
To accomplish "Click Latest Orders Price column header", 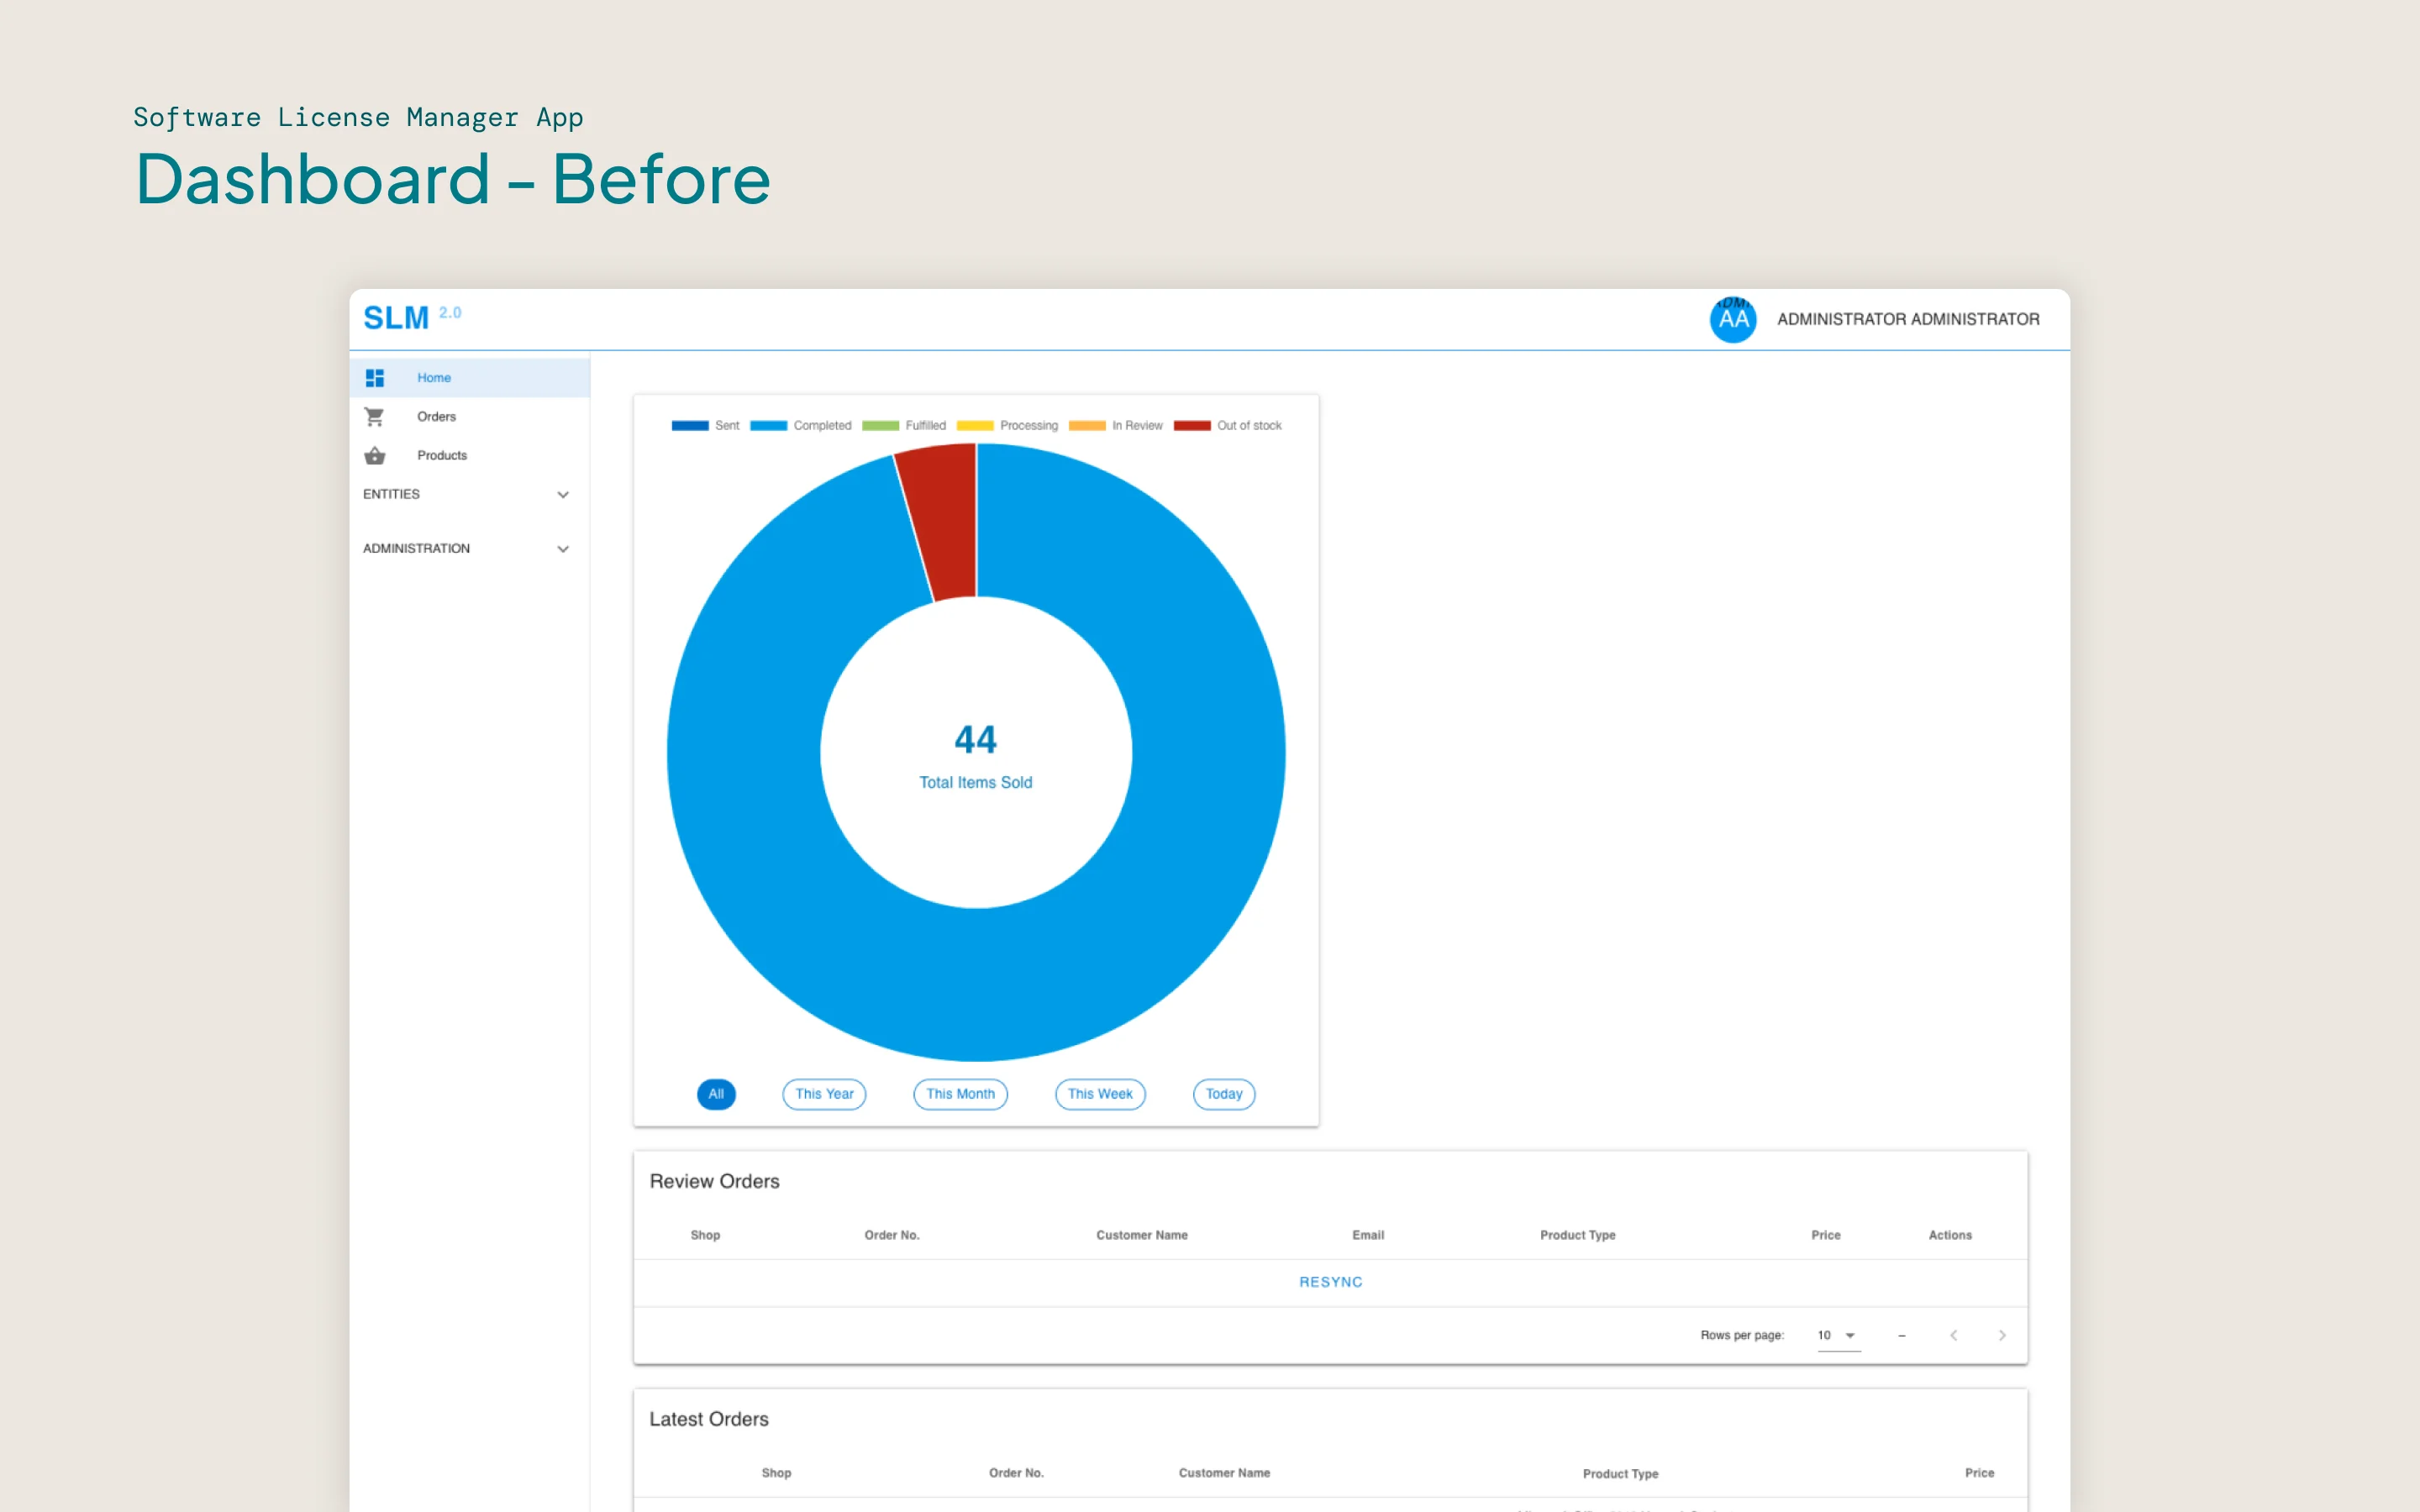I will (1979, 1473).
